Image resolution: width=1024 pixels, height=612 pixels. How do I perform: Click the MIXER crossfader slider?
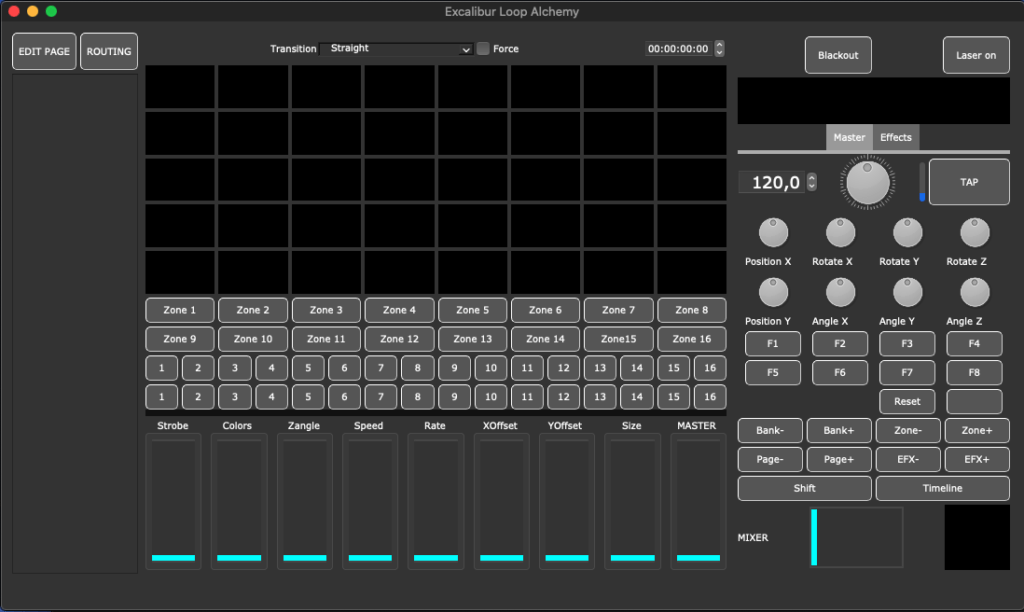[x=856, y=538]
